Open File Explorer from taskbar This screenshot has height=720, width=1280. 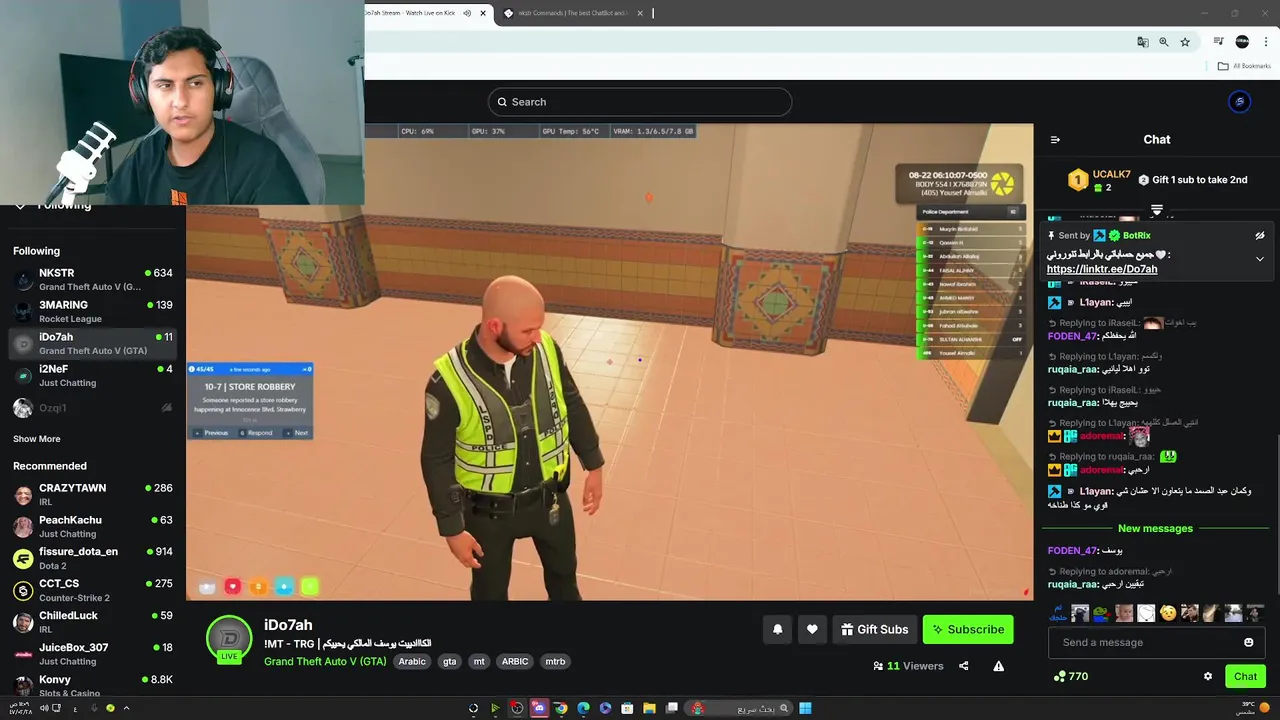point(649,708)
